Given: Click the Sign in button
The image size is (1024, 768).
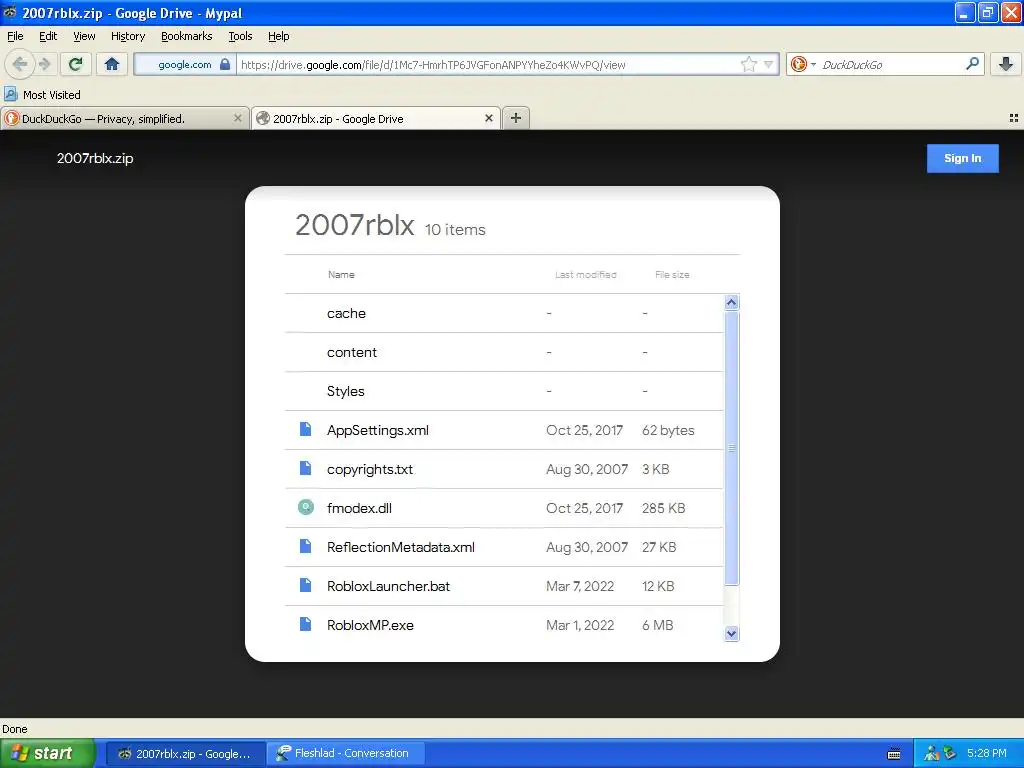Looking at the screenshot, I should coord(963,158).
